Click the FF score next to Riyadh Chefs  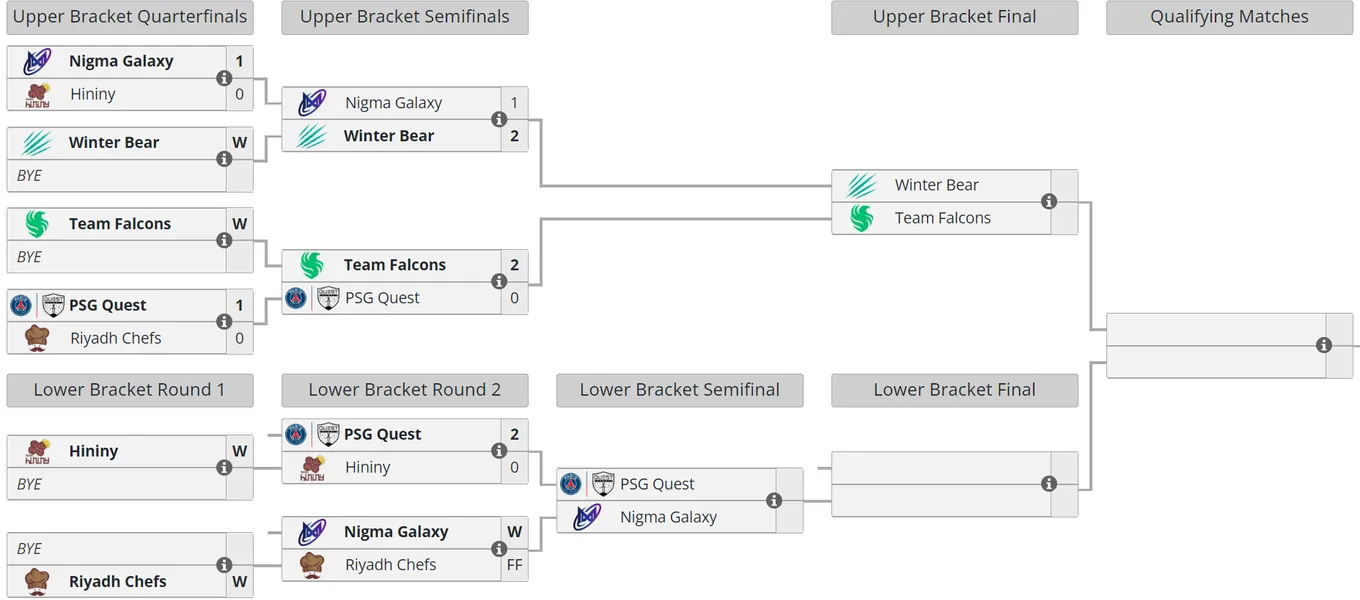coord(515,565)
